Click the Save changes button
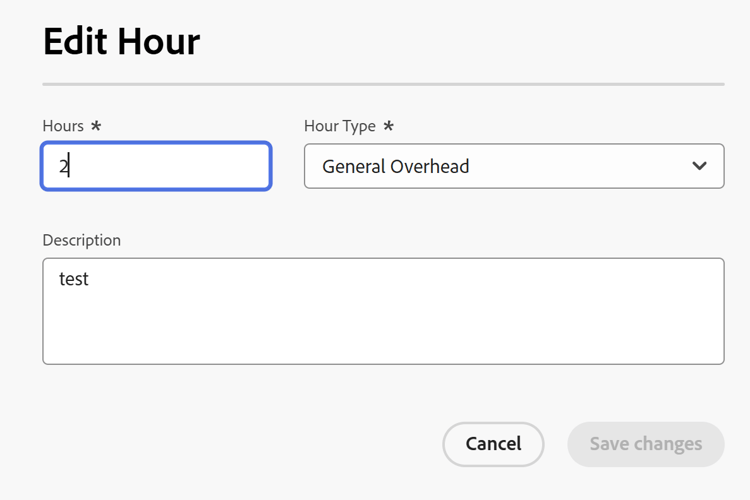Viewport: 750px width, 500px height. click(645, 444)
